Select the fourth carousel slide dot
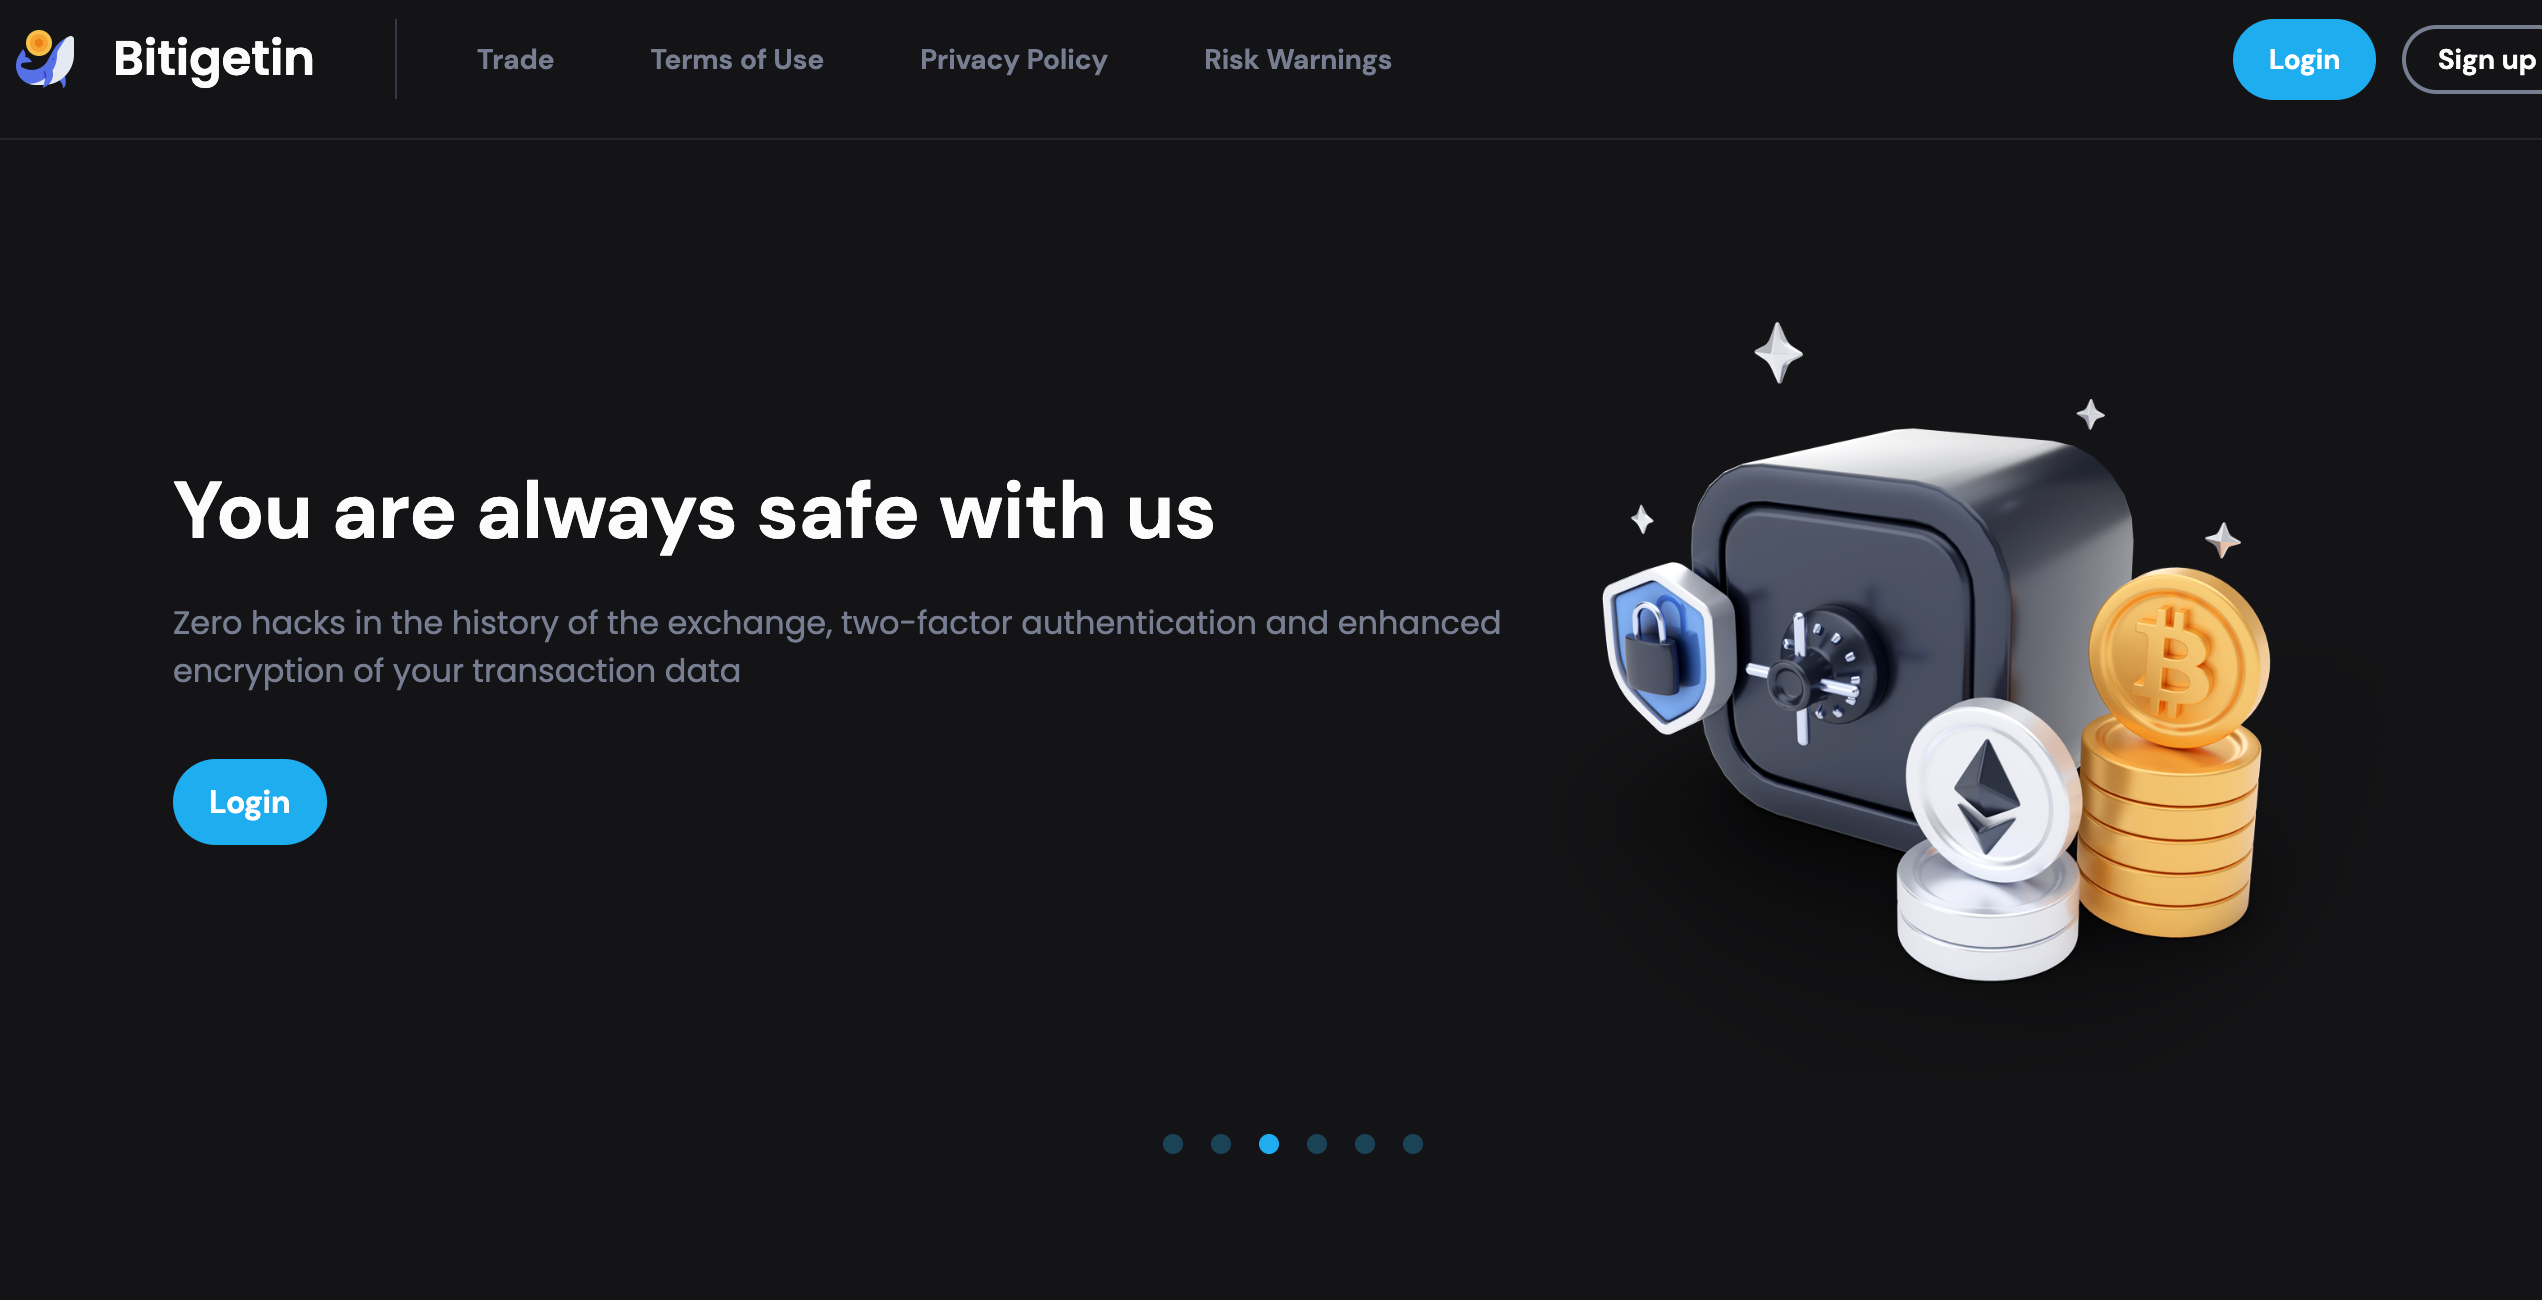The width and height of the screenshot is (2542, 1300). point(1317,1144)
